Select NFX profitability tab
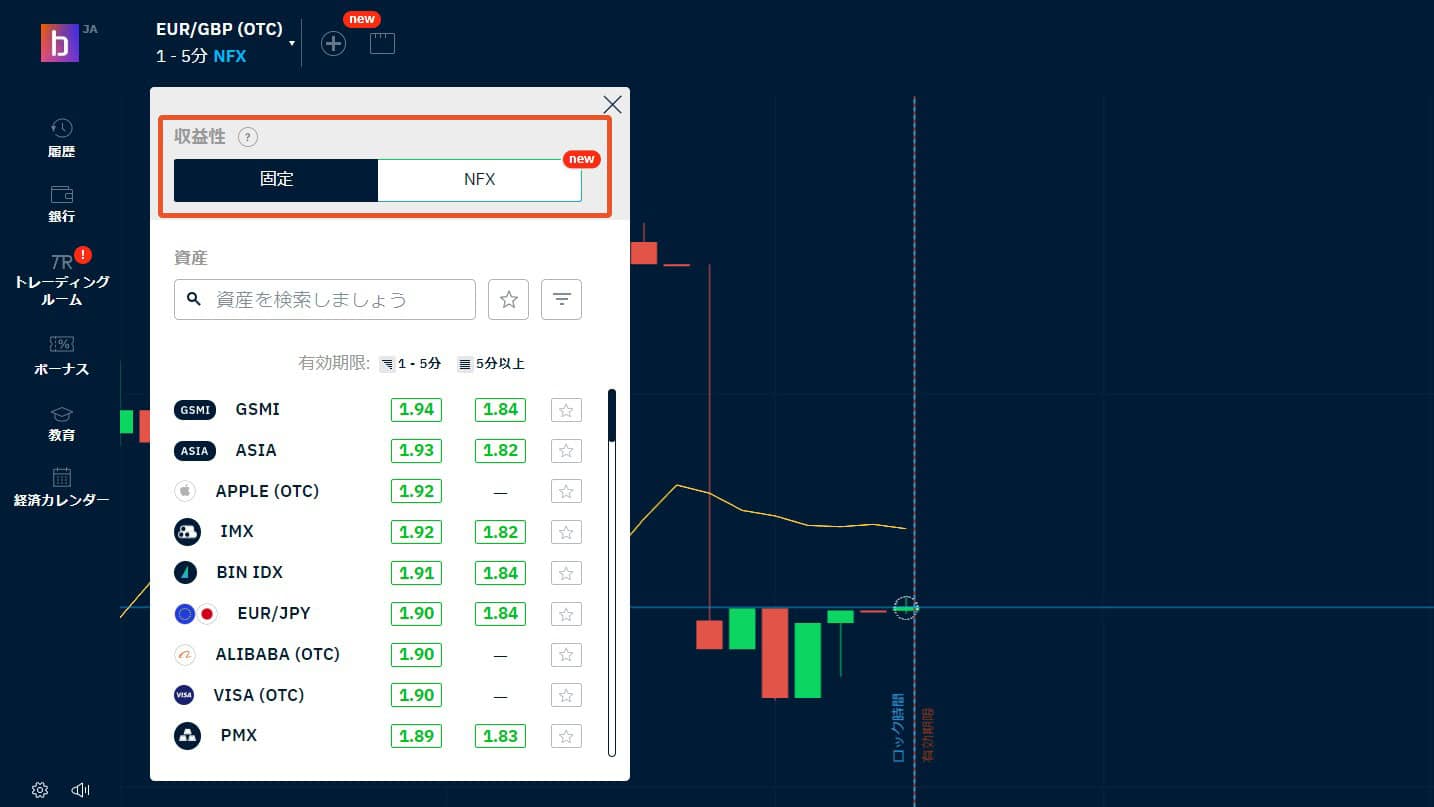1434x807 pixels. [479, 180]
